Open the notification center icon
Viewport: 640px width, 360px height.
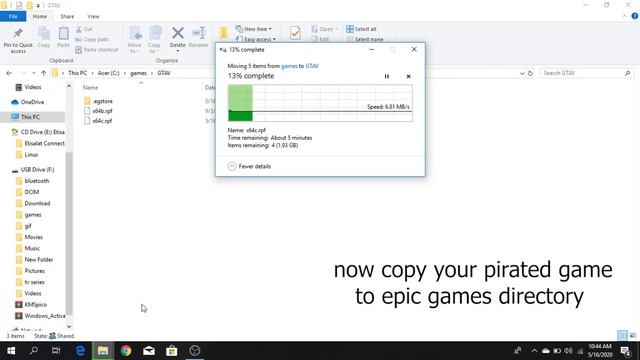click(626, 351)
